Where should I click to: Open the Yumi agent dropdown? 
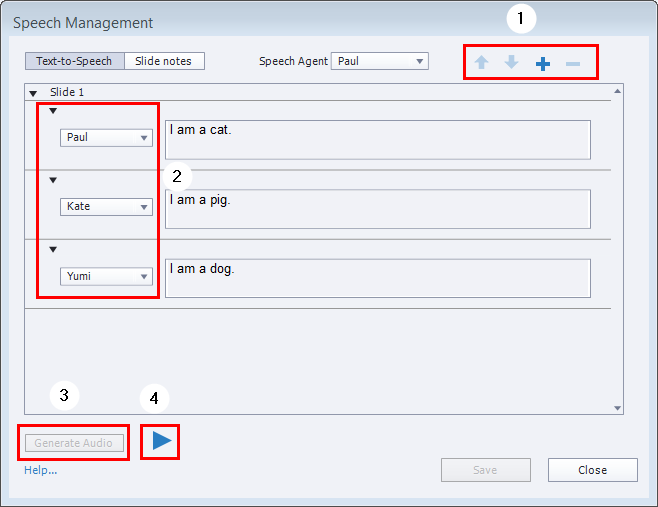(x=106, y=277)
